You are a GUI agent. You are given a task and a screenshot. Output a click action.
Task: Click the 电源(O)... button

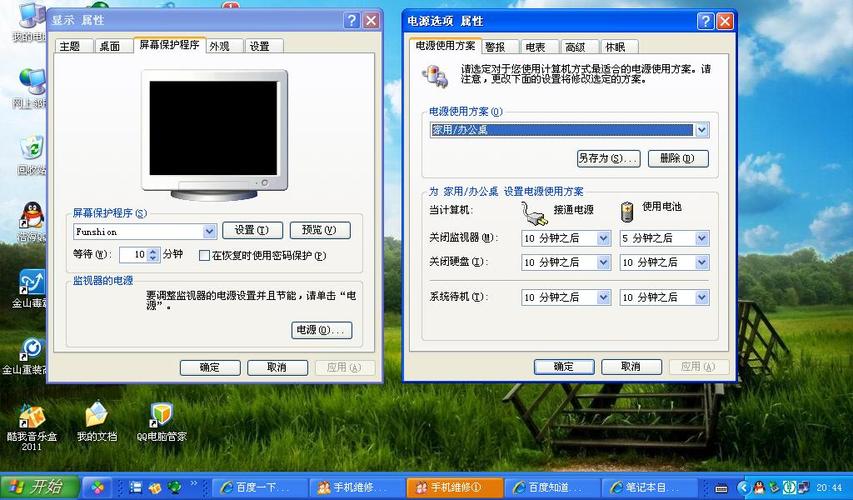click(322, 330)
